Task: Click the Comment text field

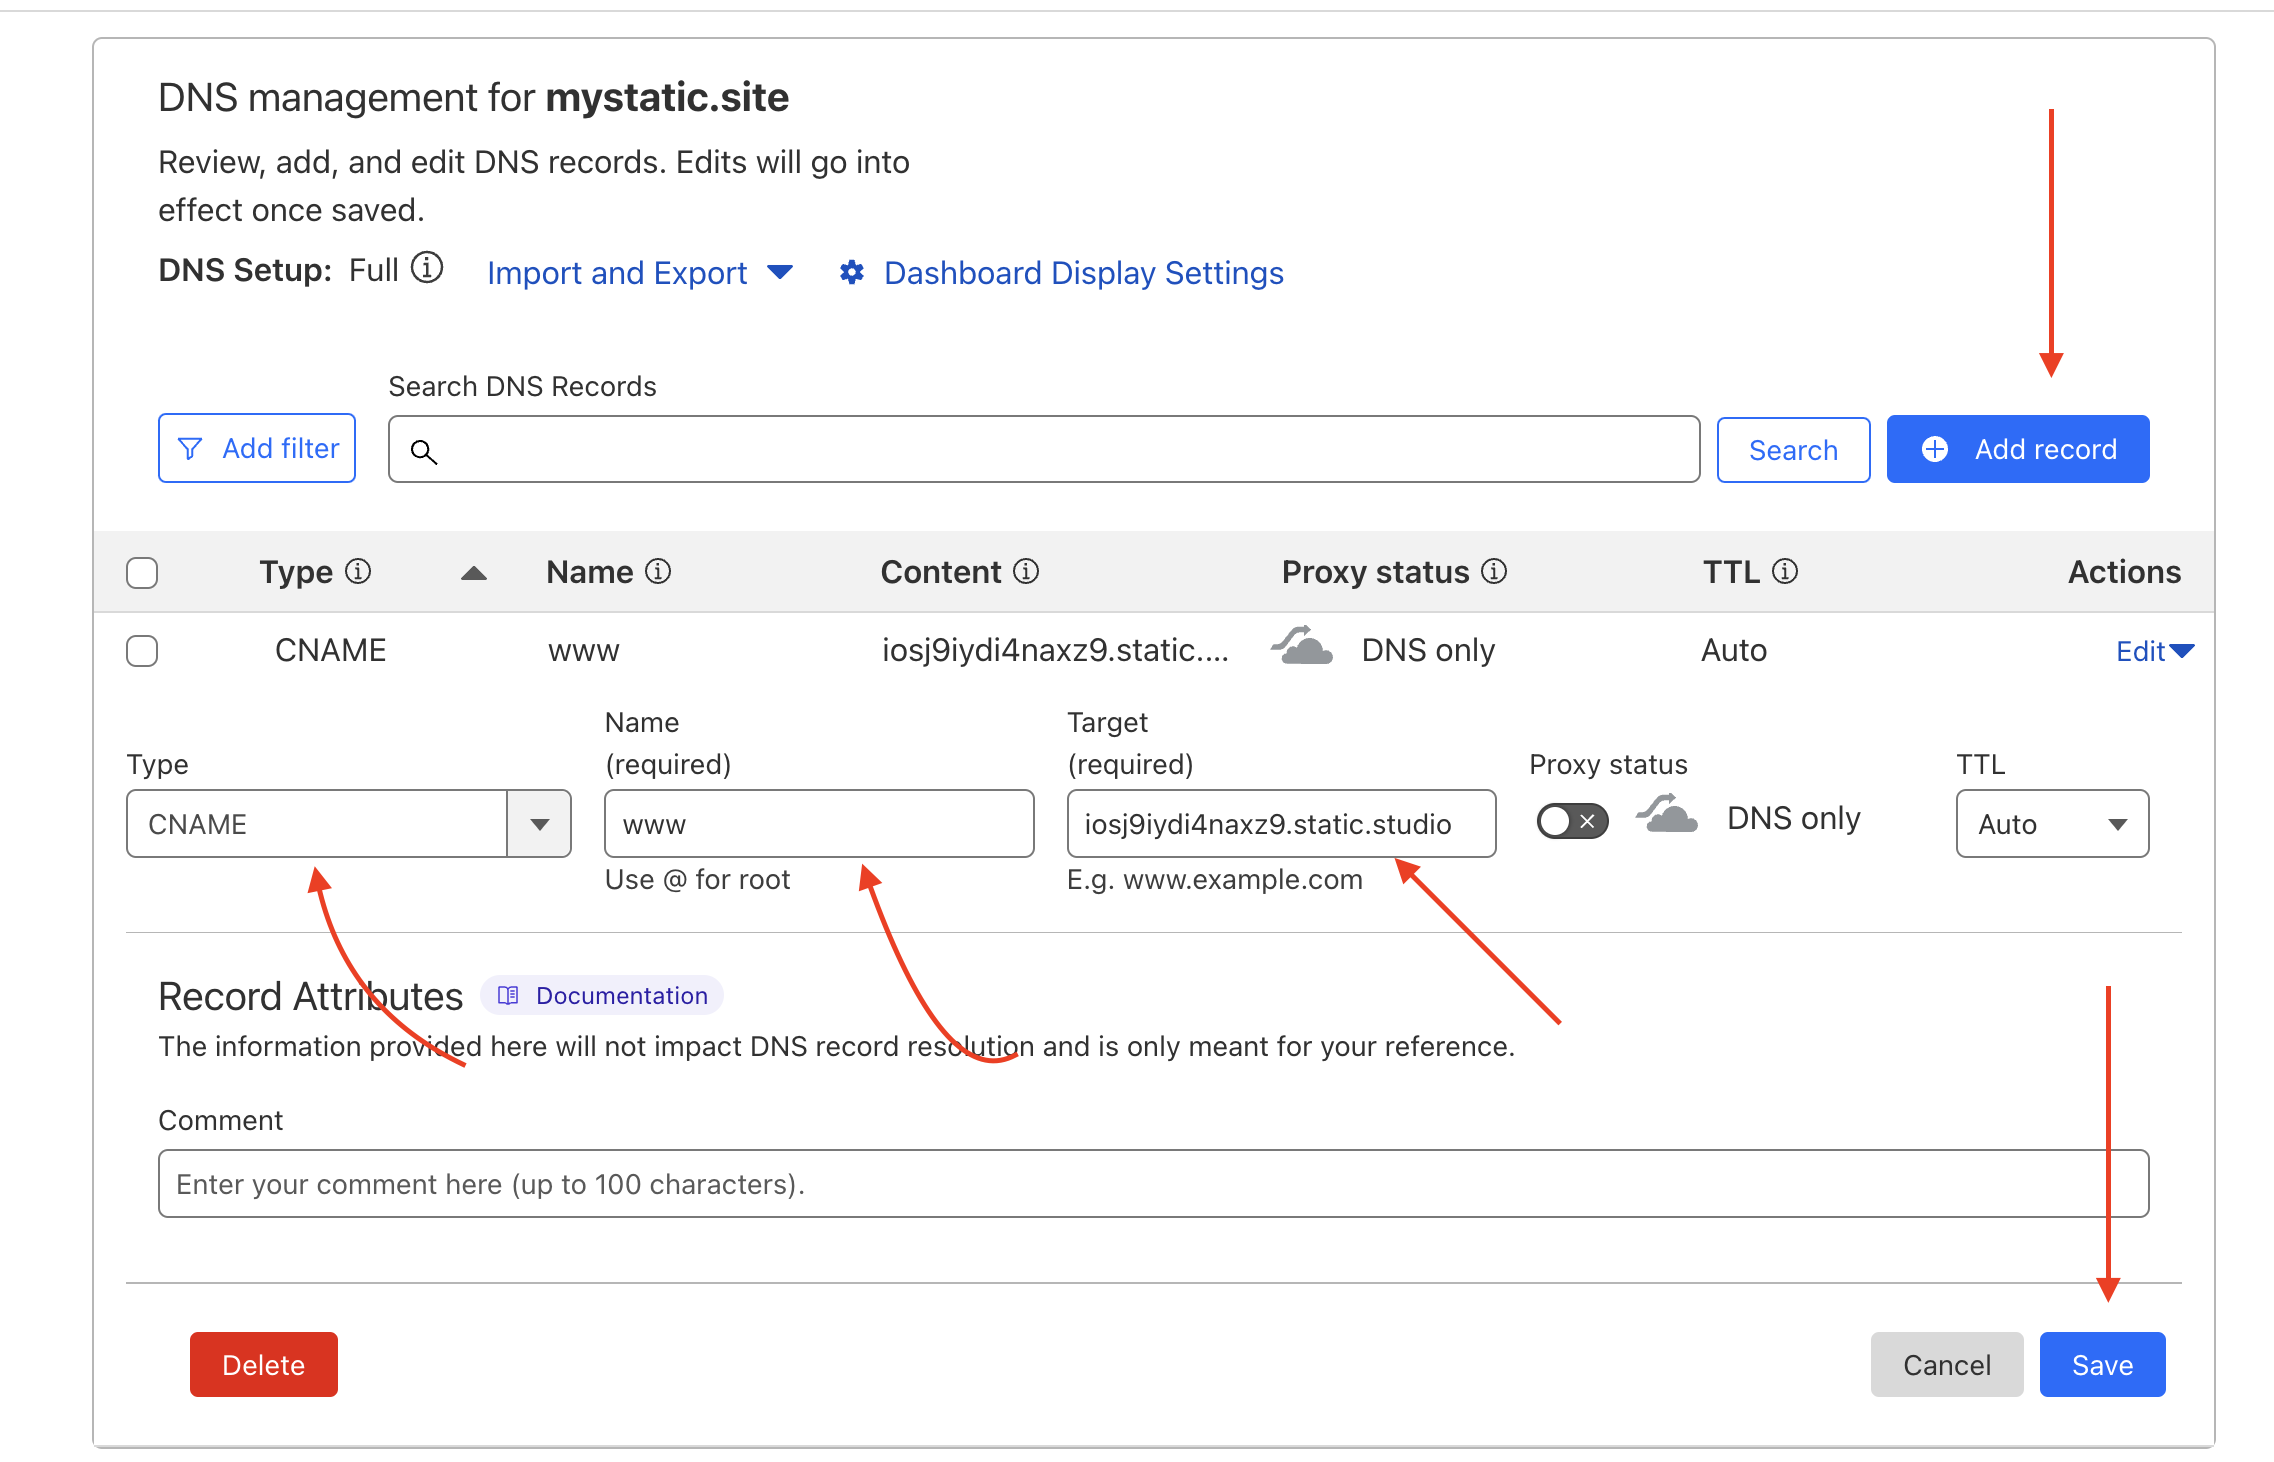Action: 1153,1183
